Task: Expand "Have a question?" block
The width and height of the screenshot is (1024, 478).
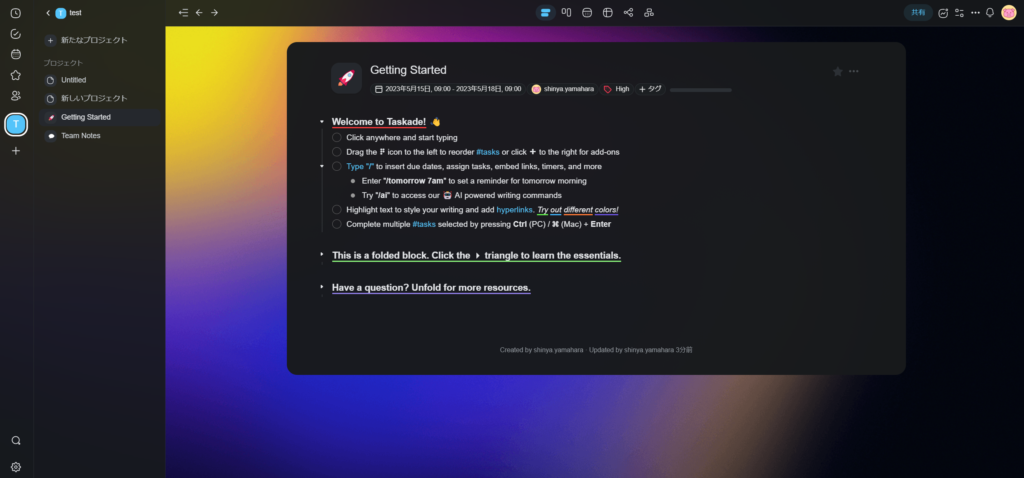Action: 321,286
